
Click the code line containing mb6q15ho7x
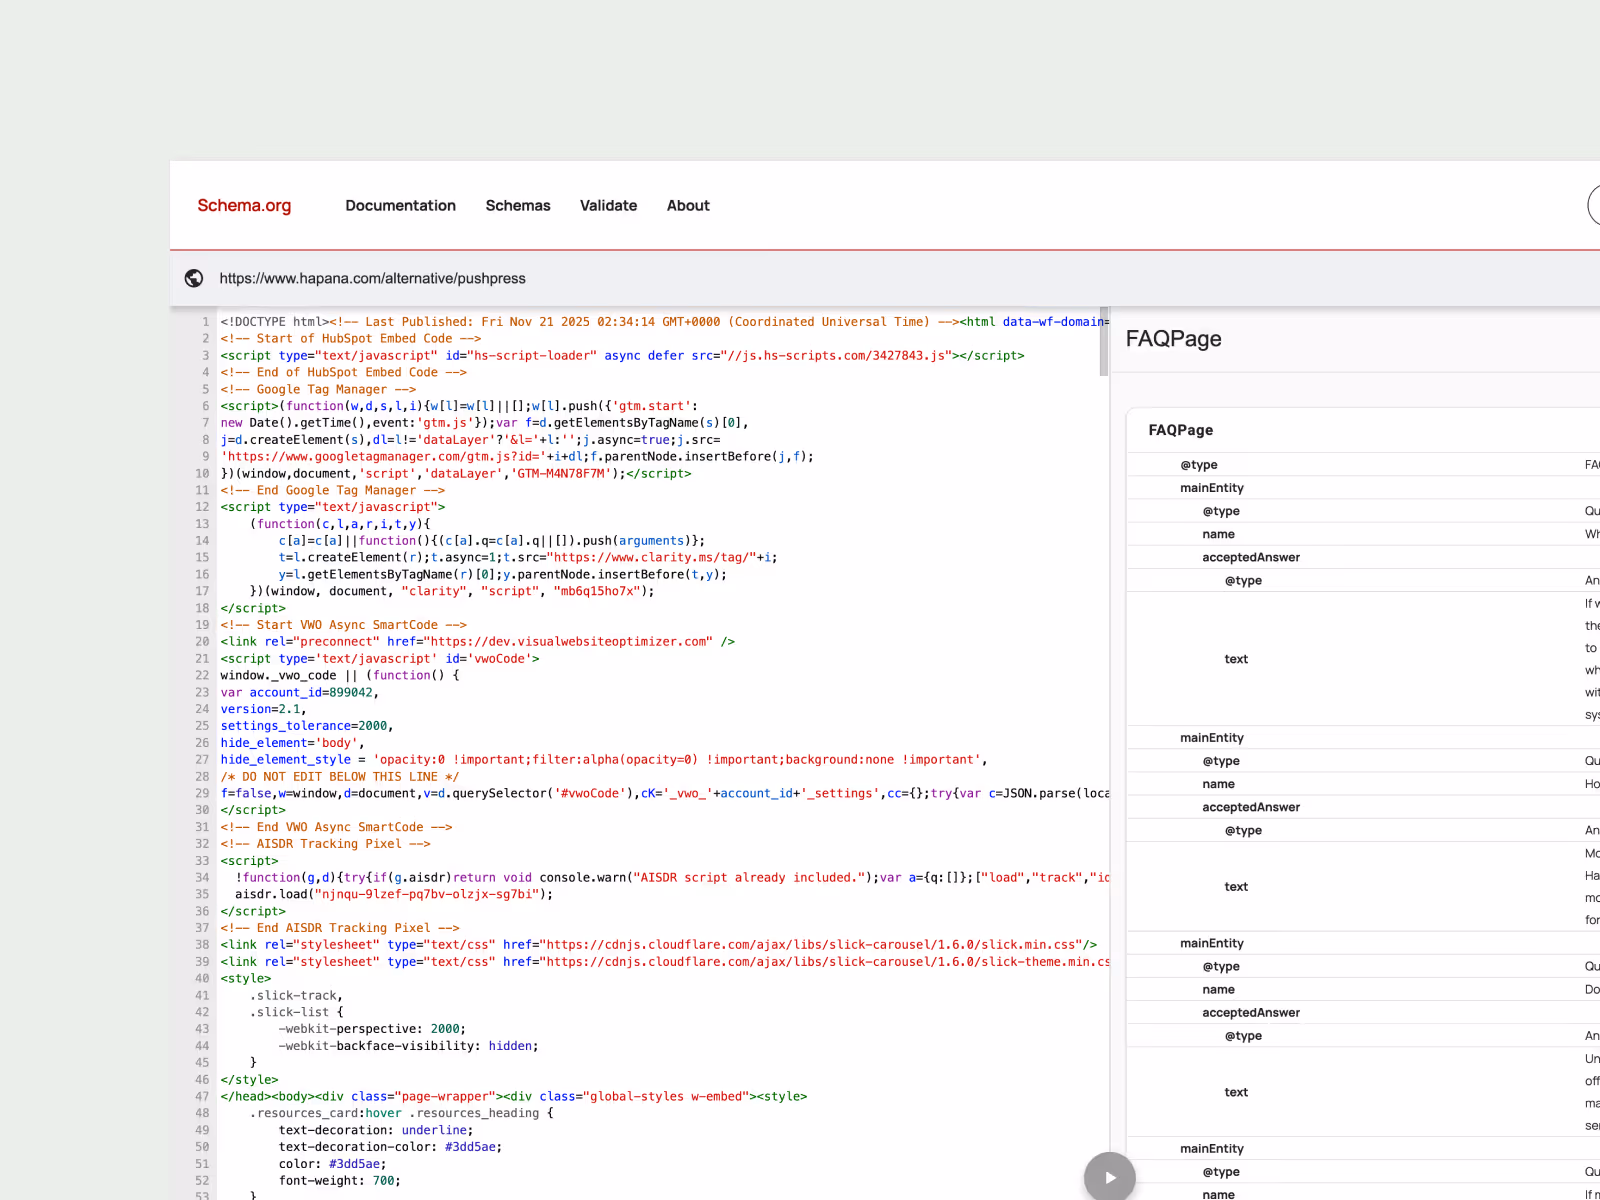click(x=452, y=591)
